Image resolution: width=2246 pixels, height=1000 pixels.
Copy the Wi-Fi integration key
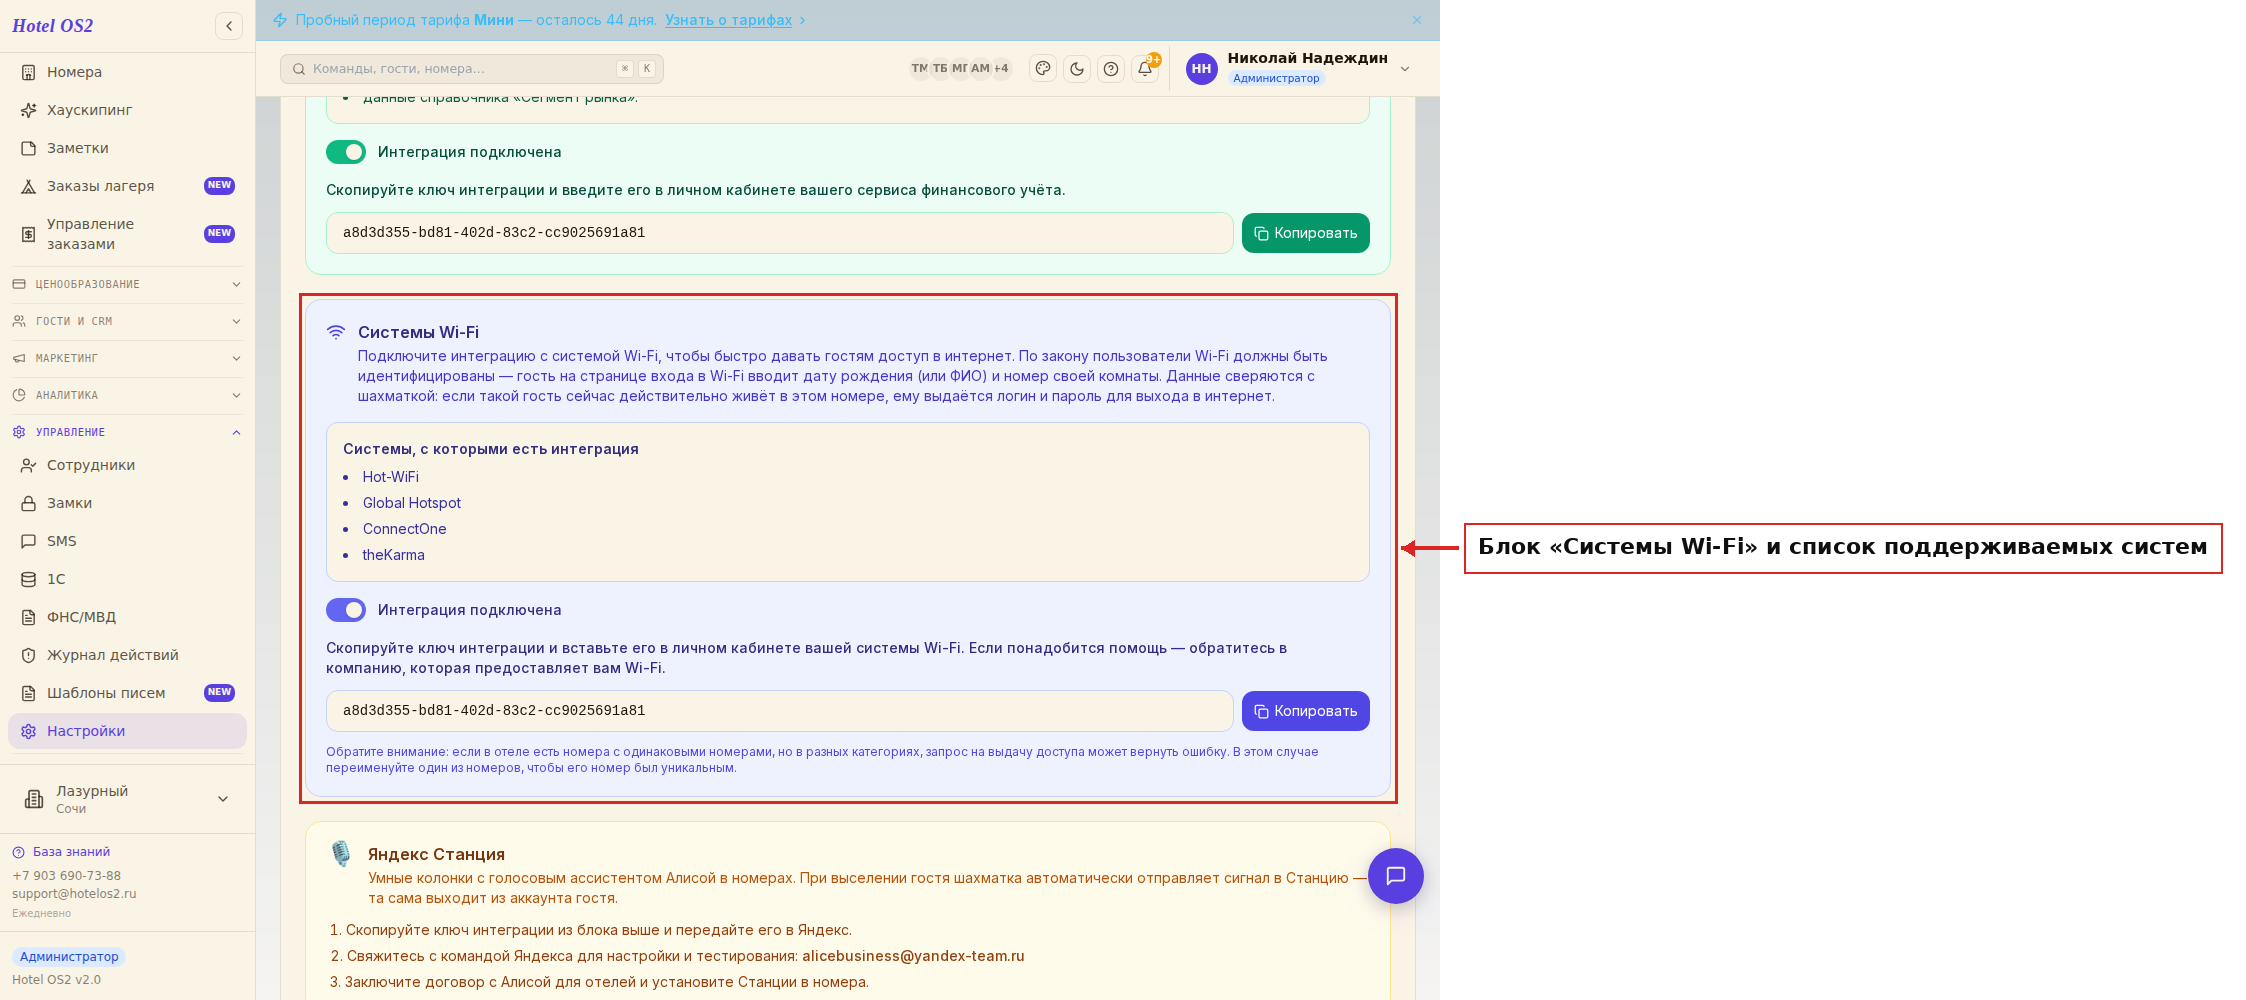1306,711
